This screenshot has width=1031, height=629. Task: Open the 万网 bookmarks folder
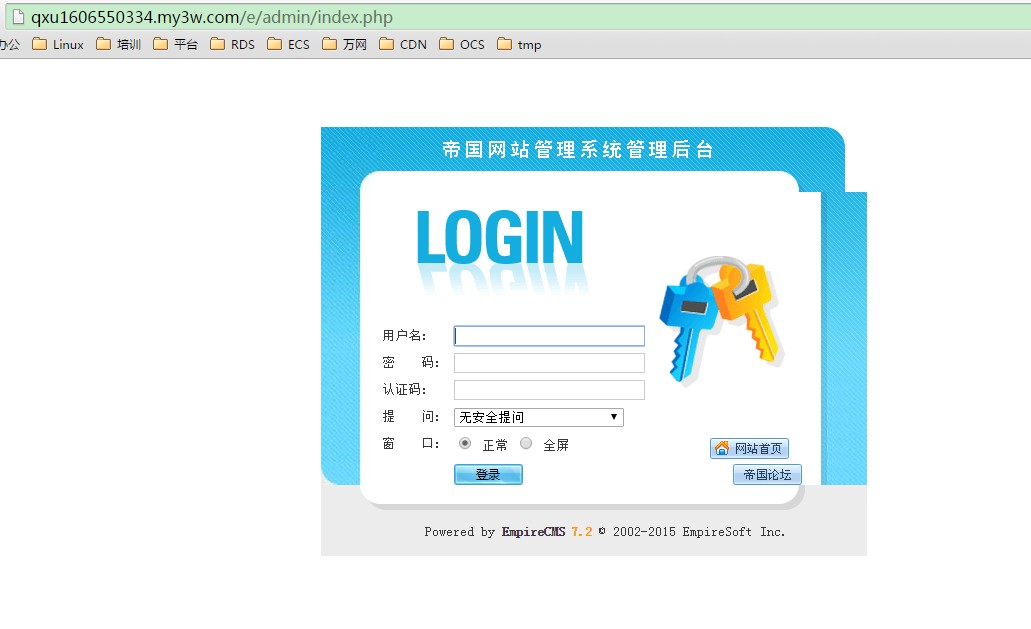345,45
